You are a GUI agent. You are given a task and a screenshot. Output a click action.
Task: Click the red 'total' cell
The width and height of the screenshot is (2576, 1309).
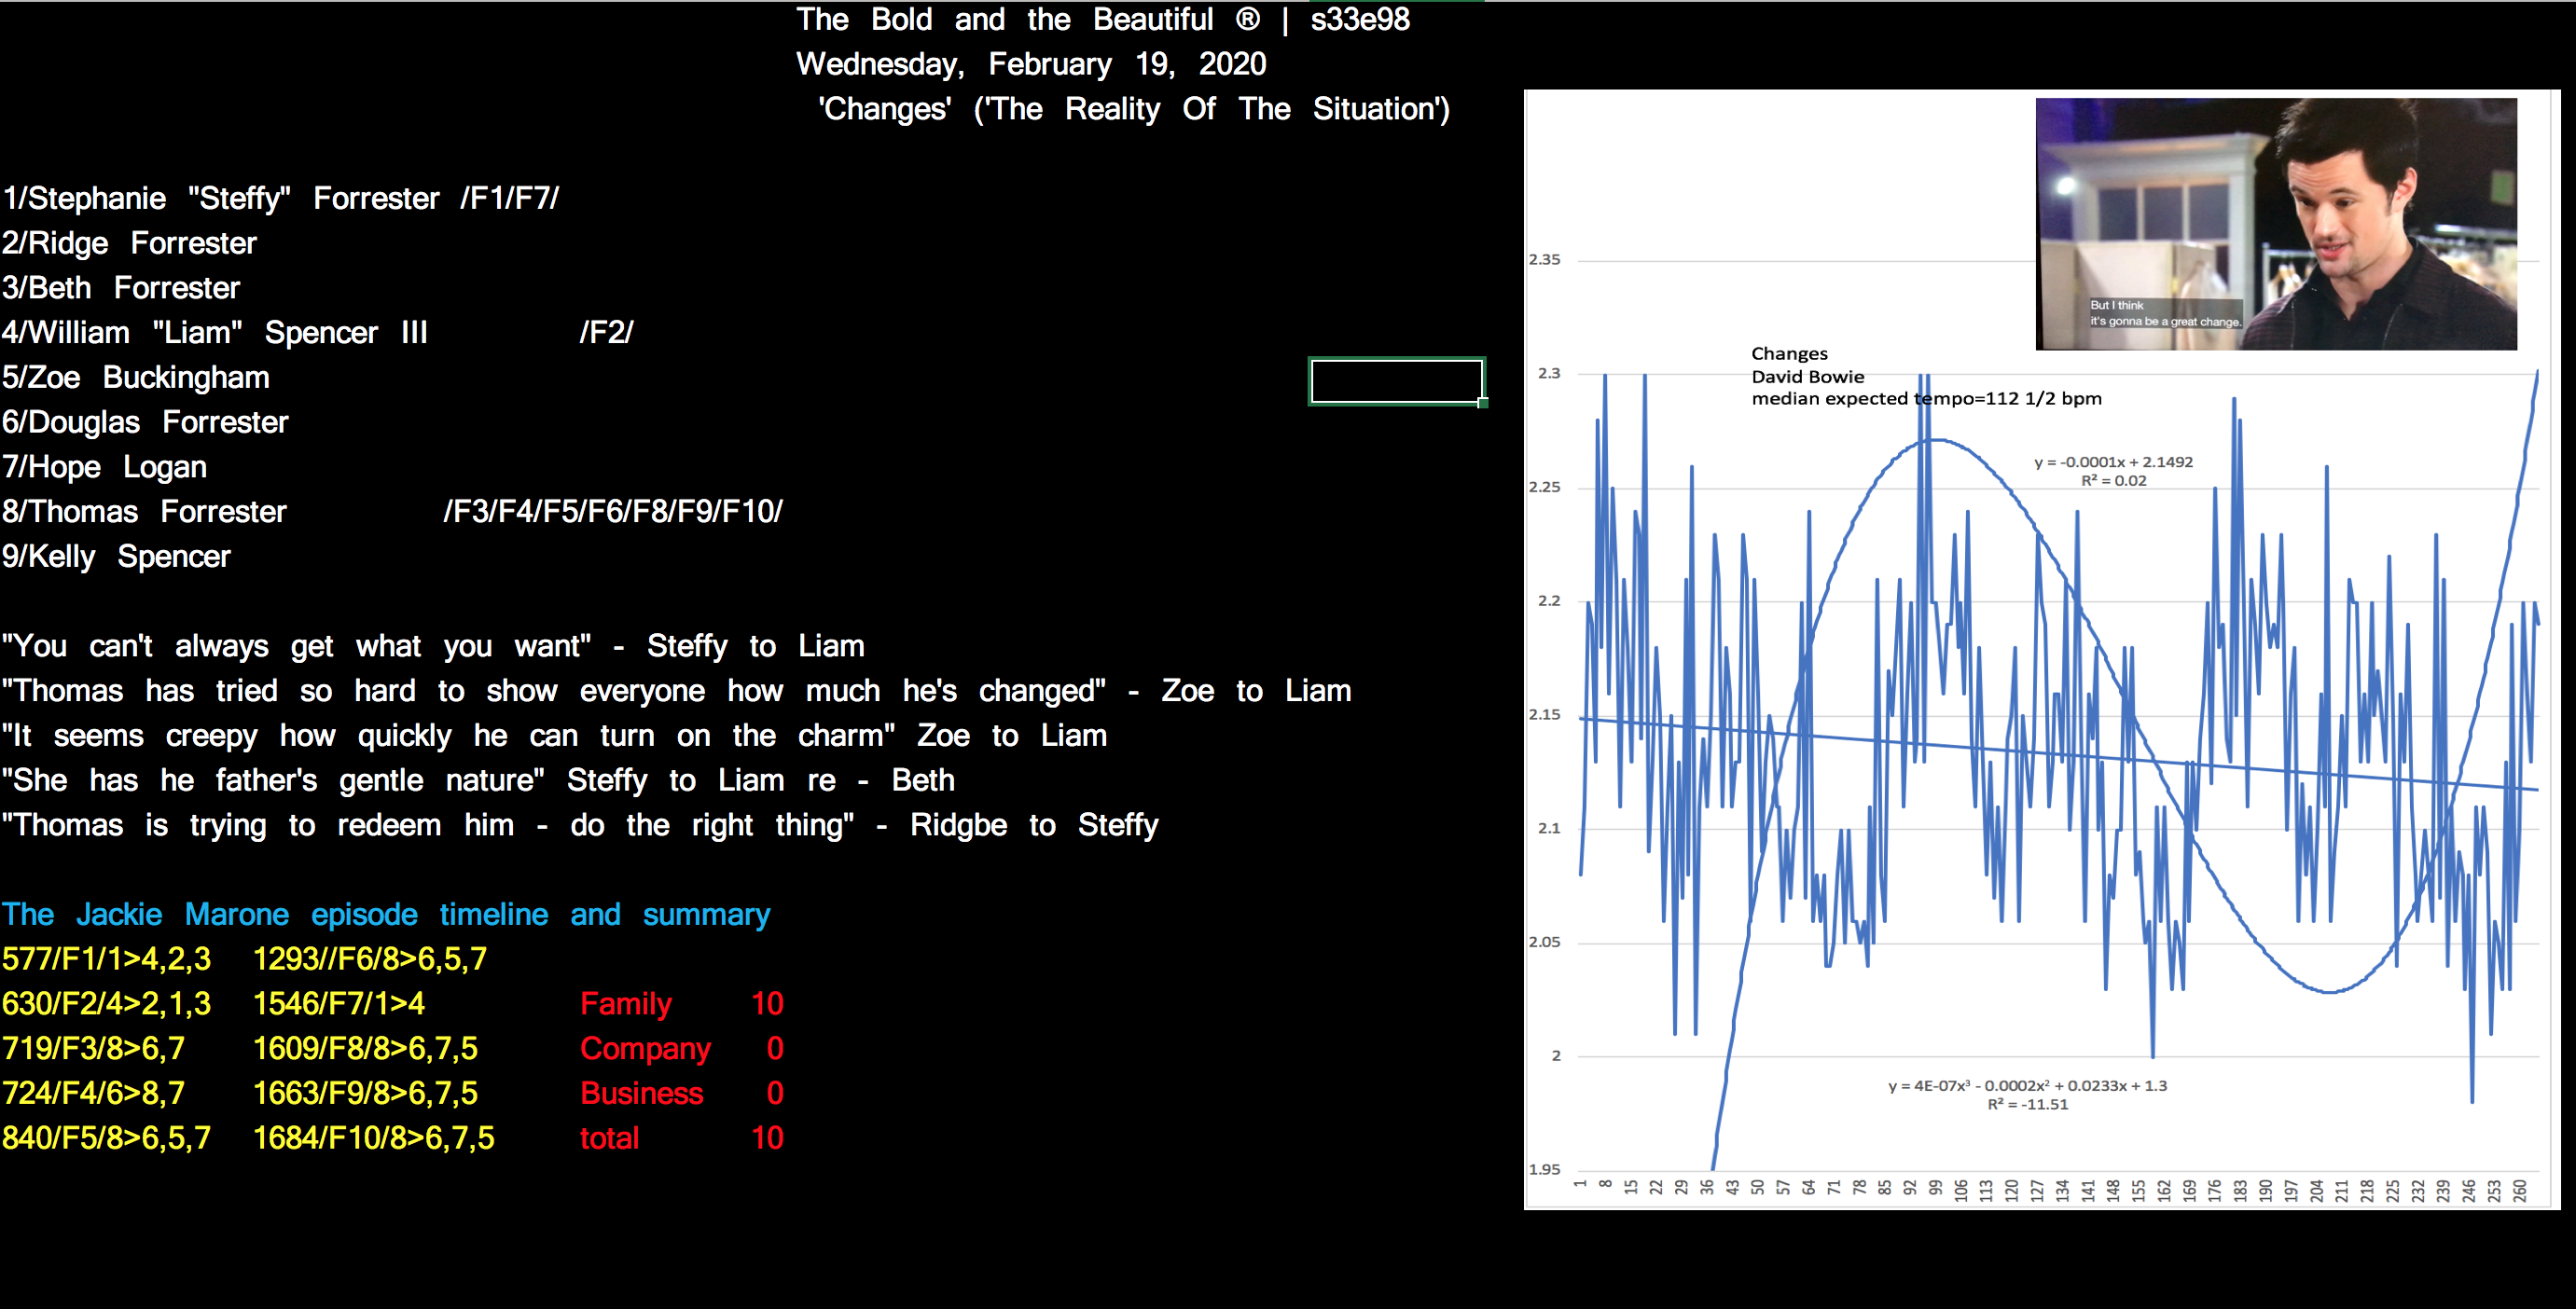[x=609, y=1138]
